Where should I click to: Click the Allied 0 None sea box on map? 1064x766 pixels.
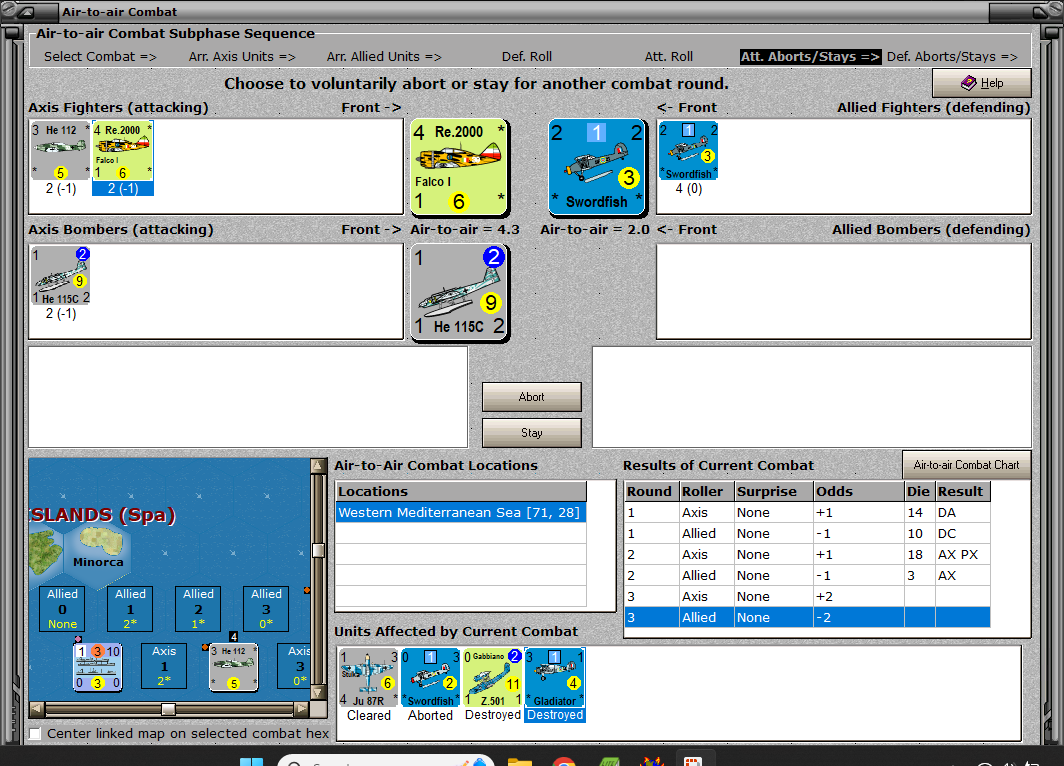click(62, 609)
